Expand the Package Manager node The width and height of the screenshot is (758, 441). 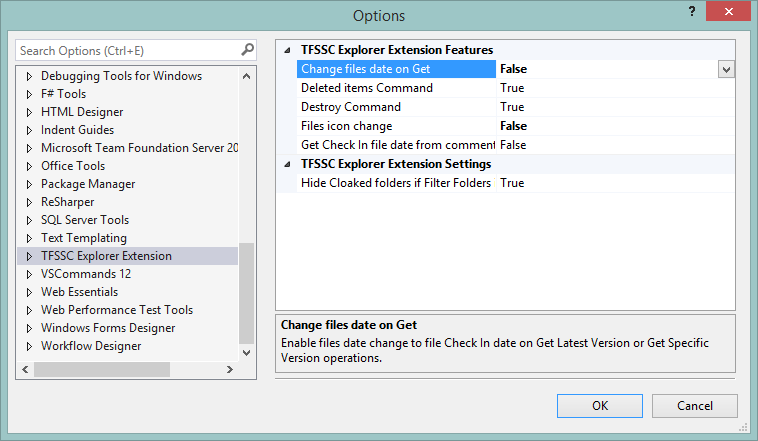[29, 184]
